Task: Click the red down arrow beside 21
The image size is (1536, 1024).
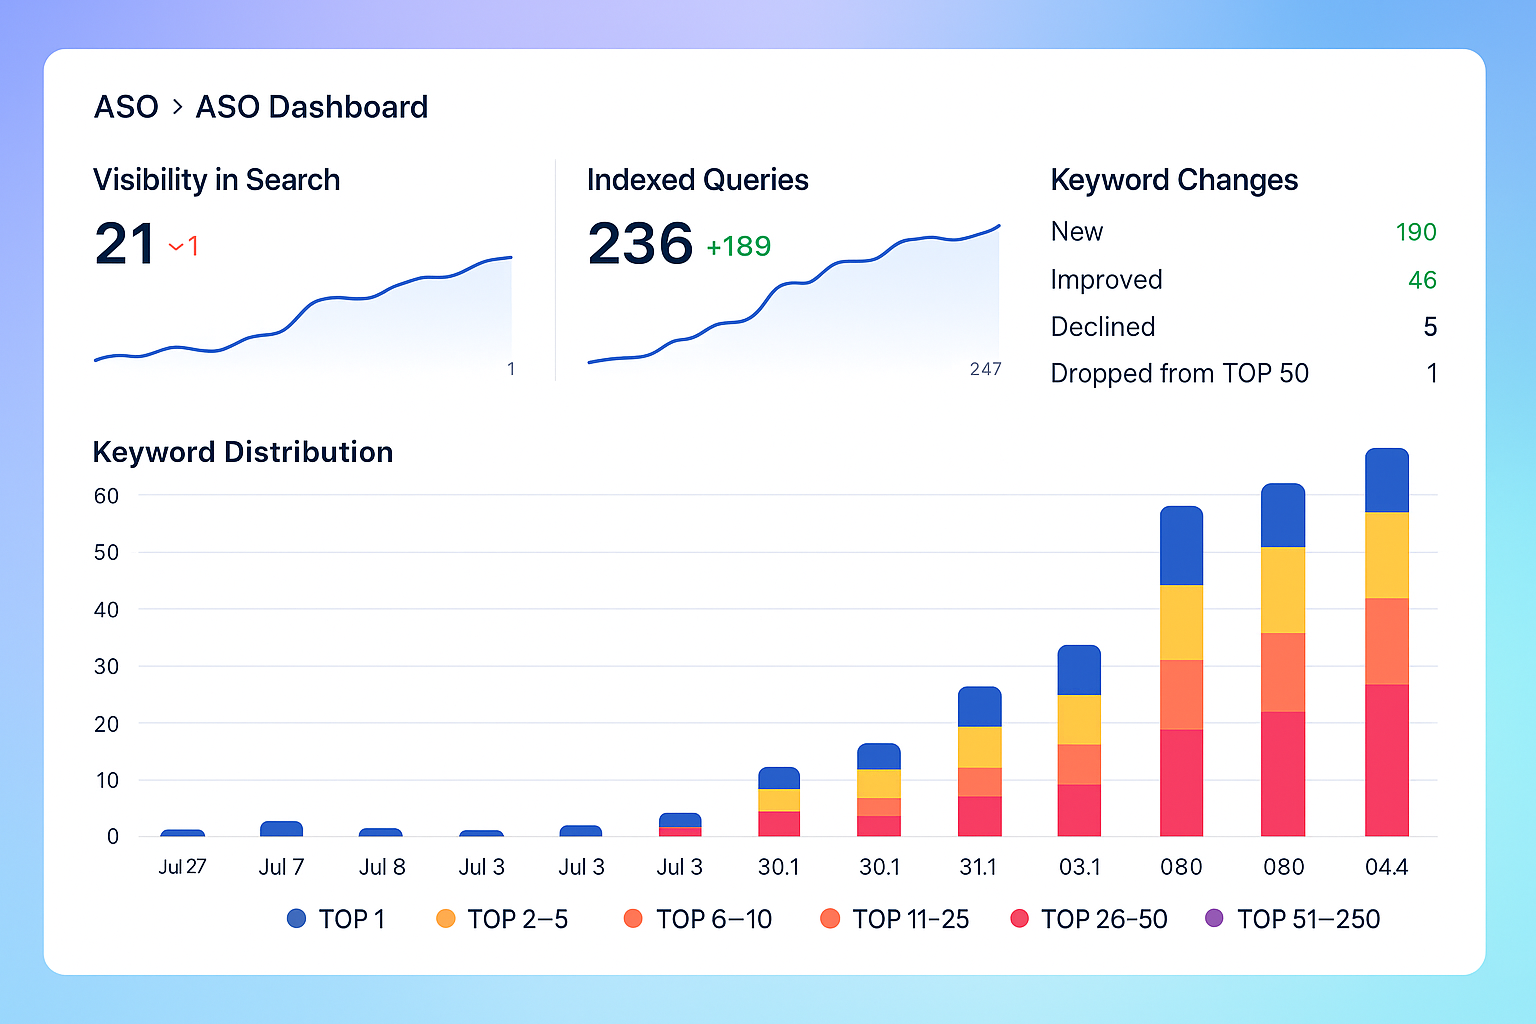Action: pos(176,246)
